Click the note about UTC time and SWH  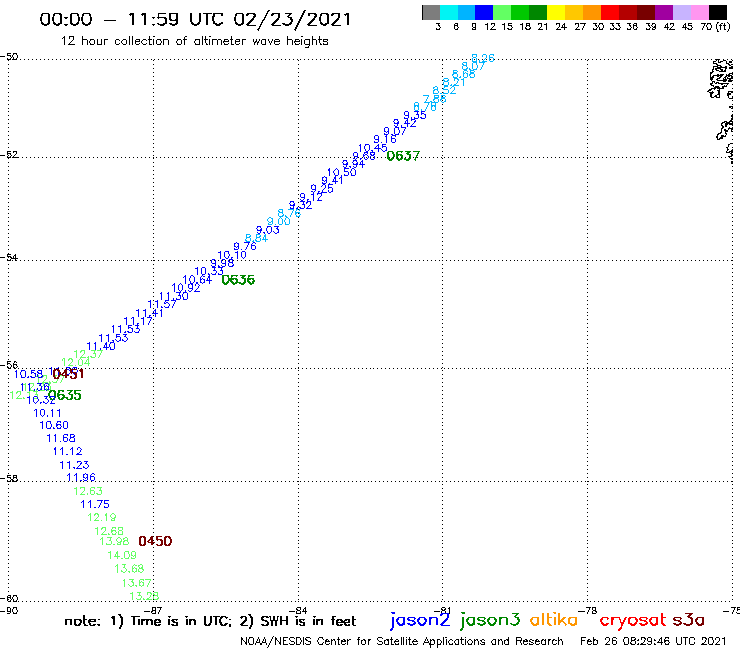210,621
